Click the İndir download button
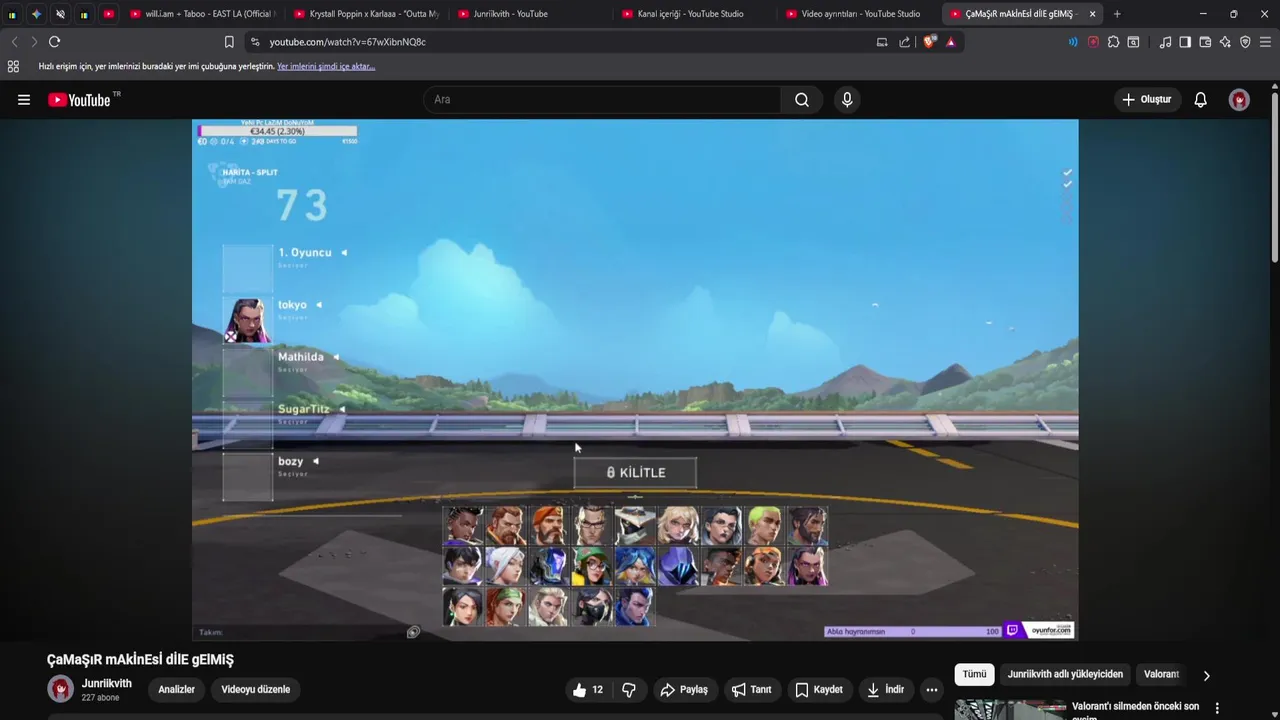This screenshot has height=720, width=1280. click(886, 690)
